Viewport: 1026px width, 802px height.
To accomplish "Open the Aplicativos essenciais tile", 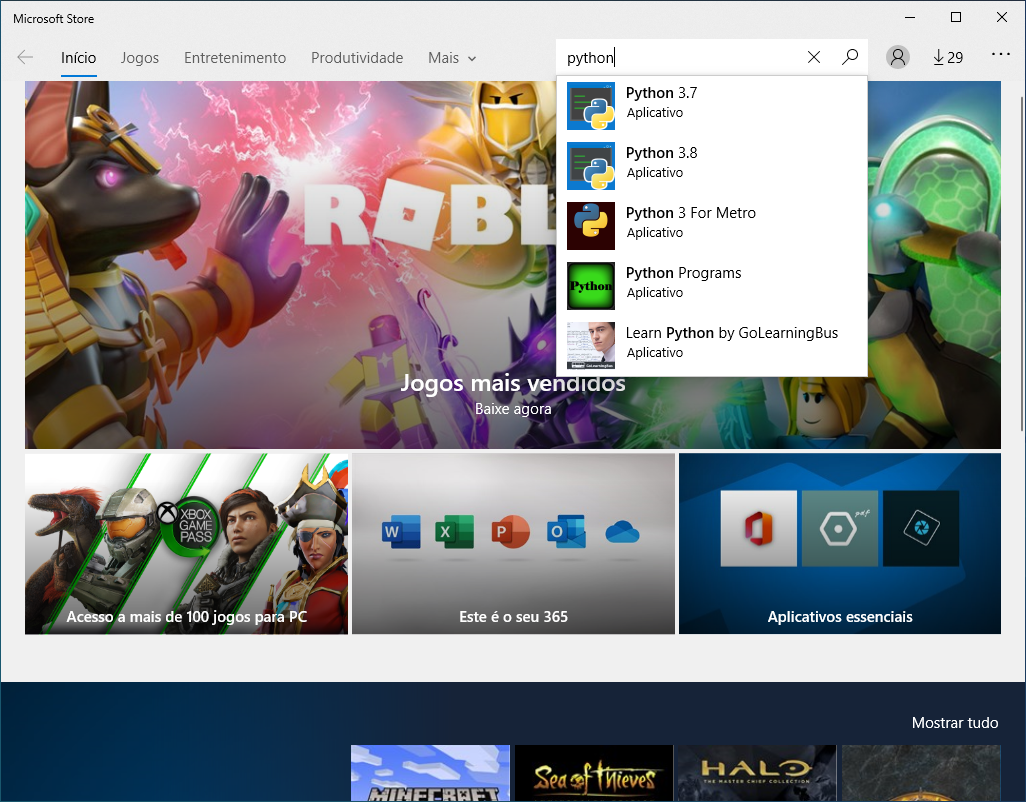I will (x=839, y=544).
